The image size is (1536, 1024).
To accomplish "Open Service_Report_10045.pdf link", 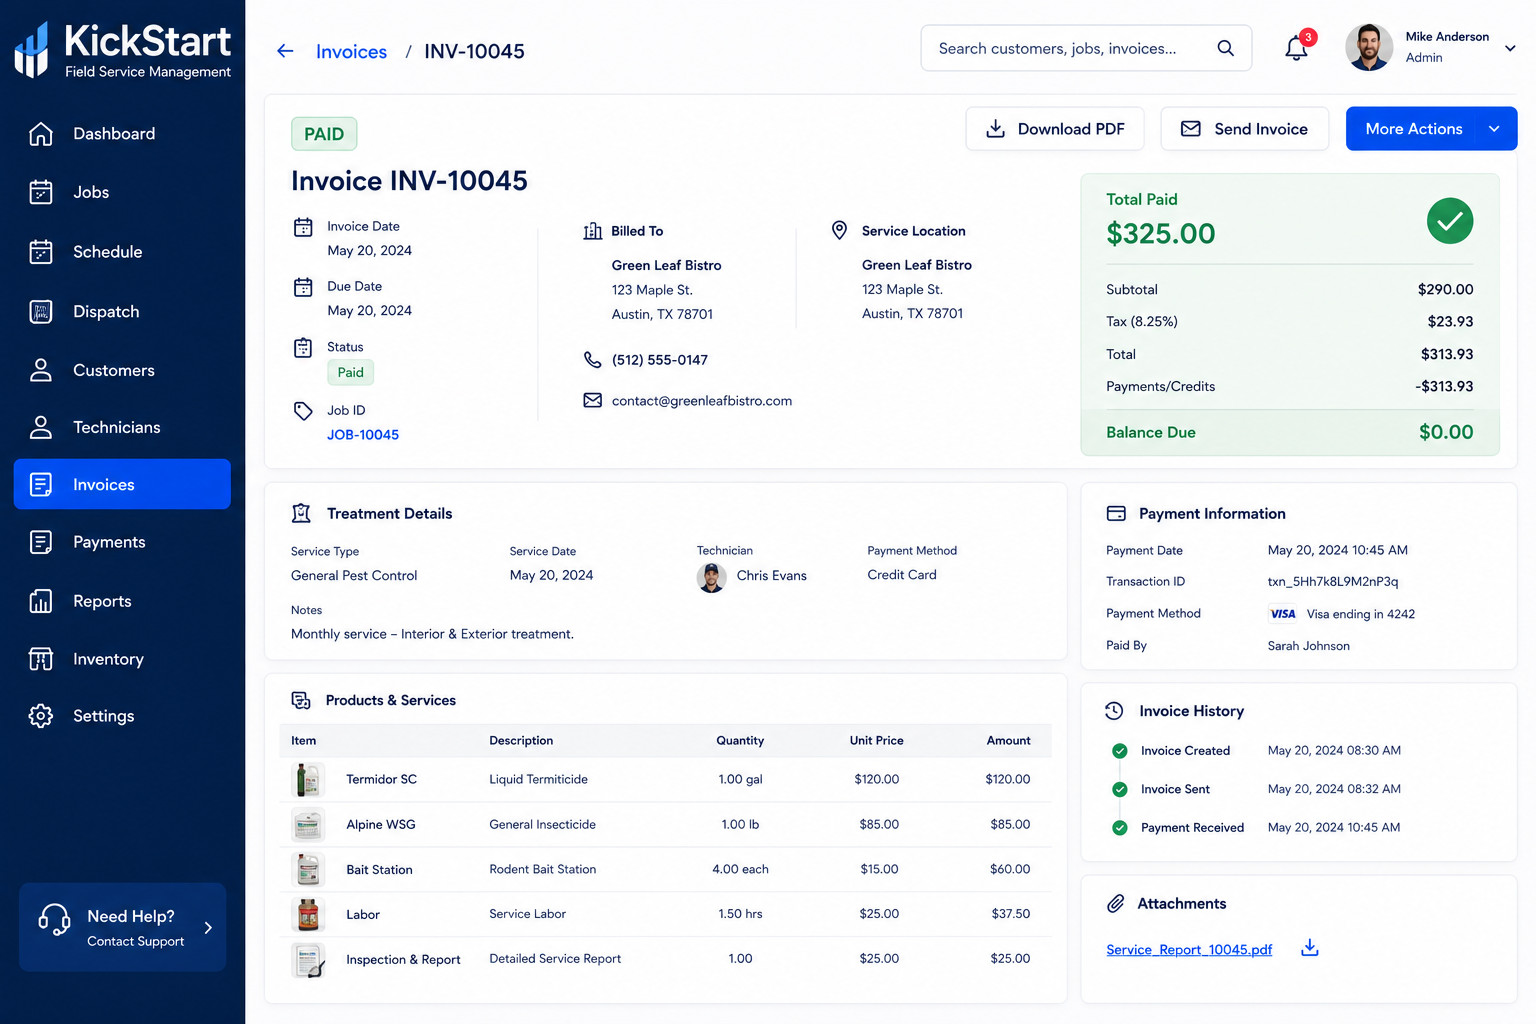I will (1189, 949).
